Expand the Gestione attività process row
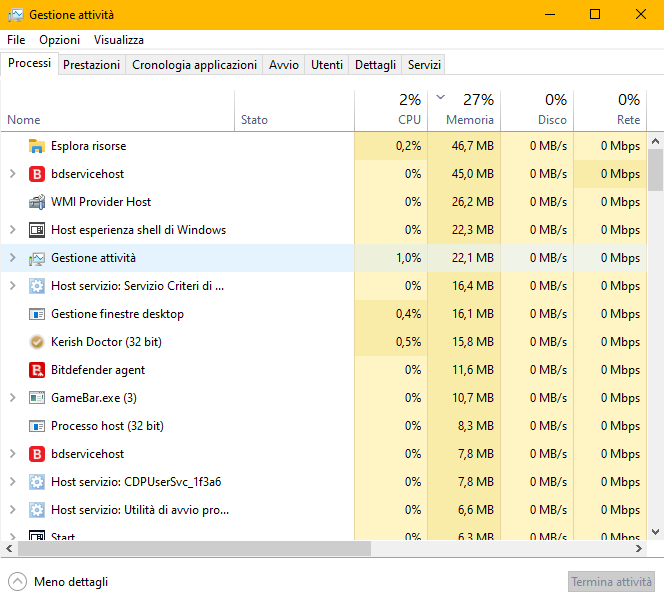Image resolution: width=664 pixels, height=603 pixels. (12, 258)
